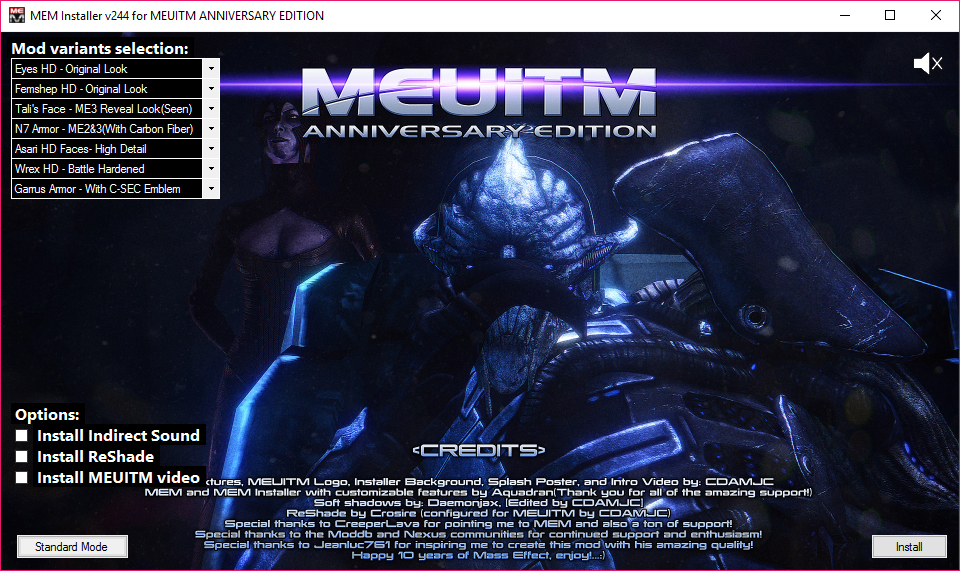Click the Install button
This screenshot has width=960, height=571.
click(x=909, y=547)
